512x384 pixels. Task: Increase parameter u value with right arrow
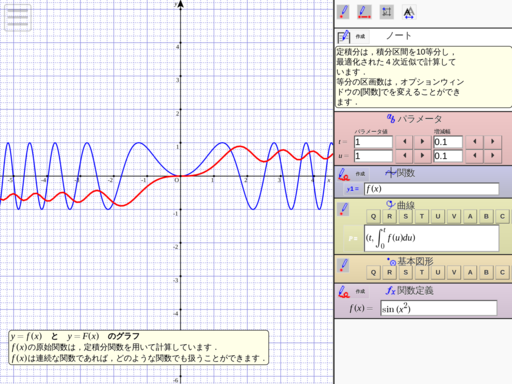(422, 156)
